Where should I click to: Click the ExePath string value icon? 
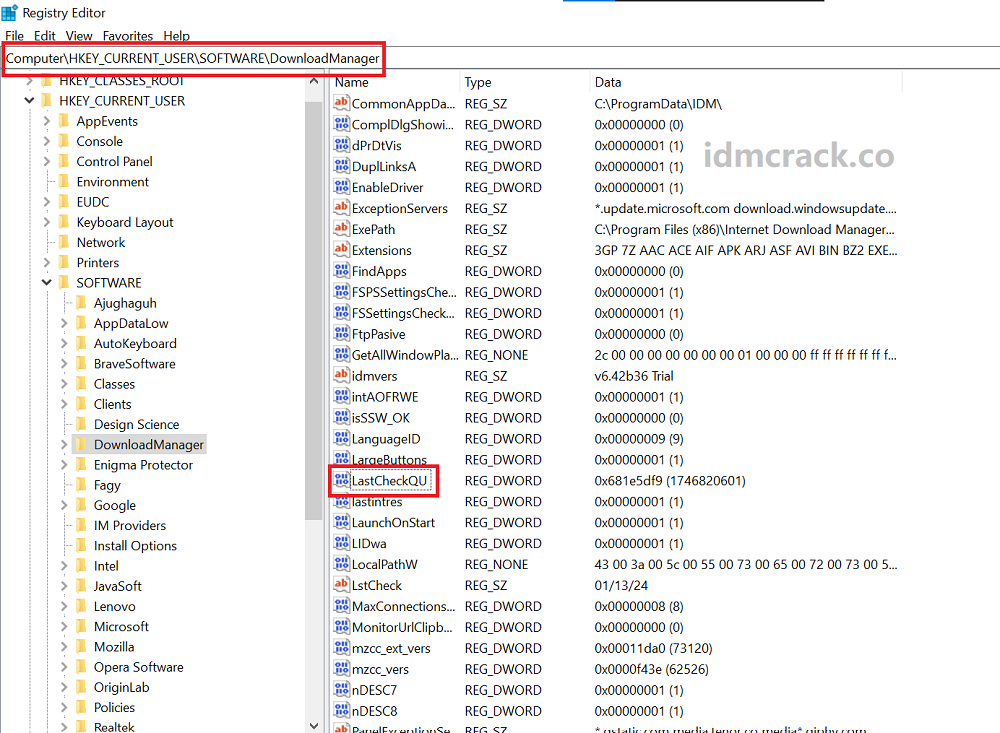coord(341,228)
